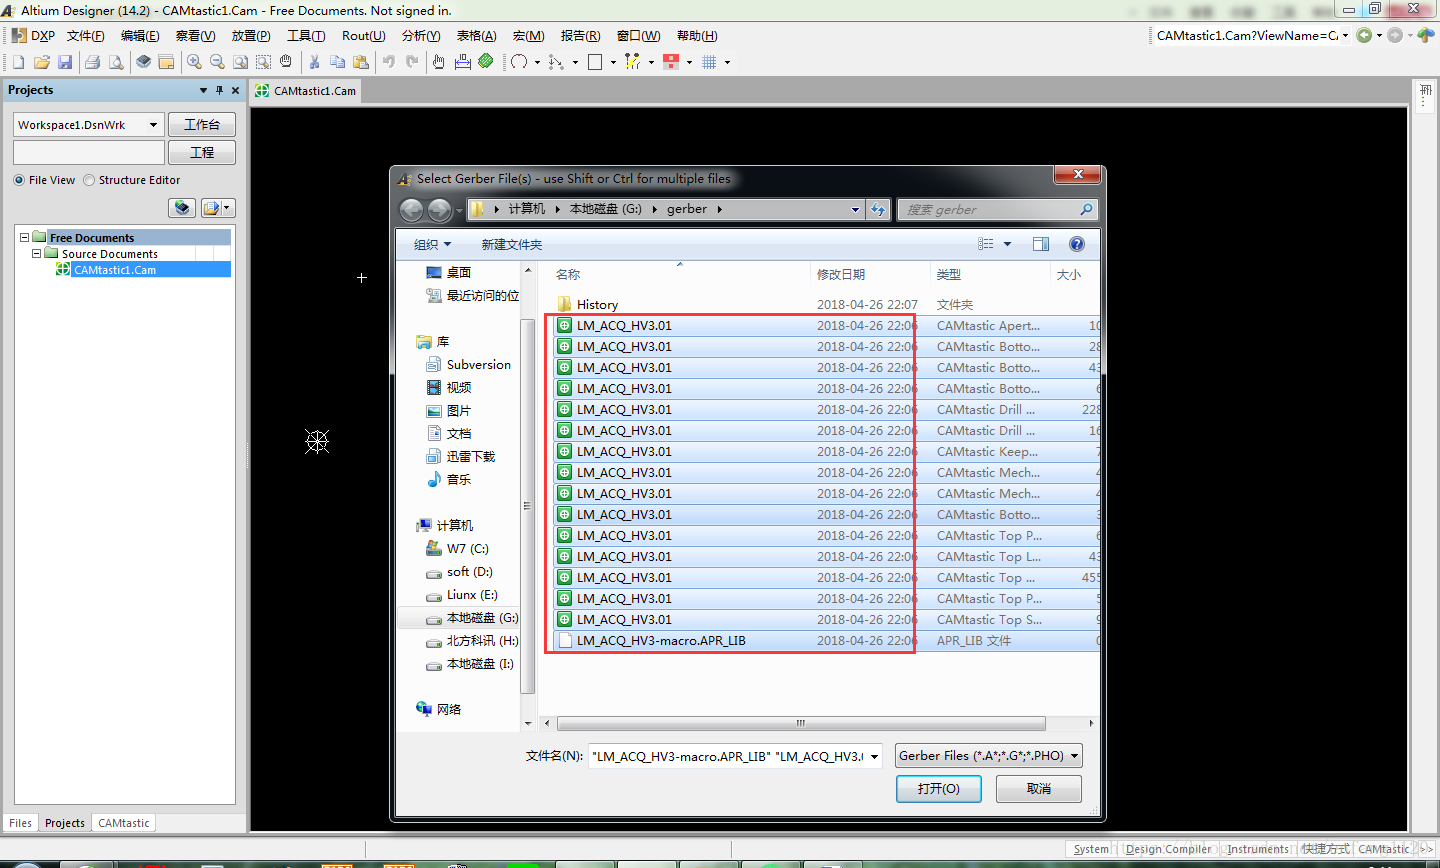Open the Rout(U) menu

[x=363, y=35]
